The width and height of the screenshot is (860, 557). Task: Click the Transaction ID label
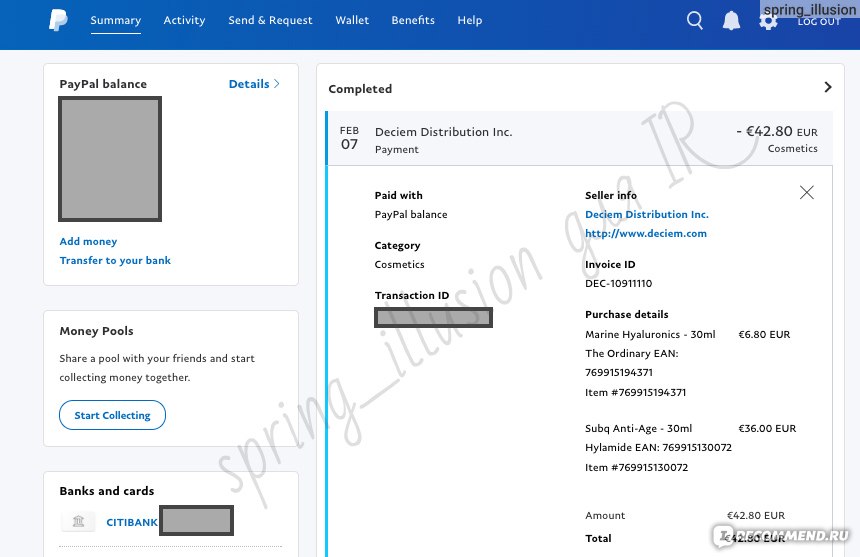[x=412, y=295]
